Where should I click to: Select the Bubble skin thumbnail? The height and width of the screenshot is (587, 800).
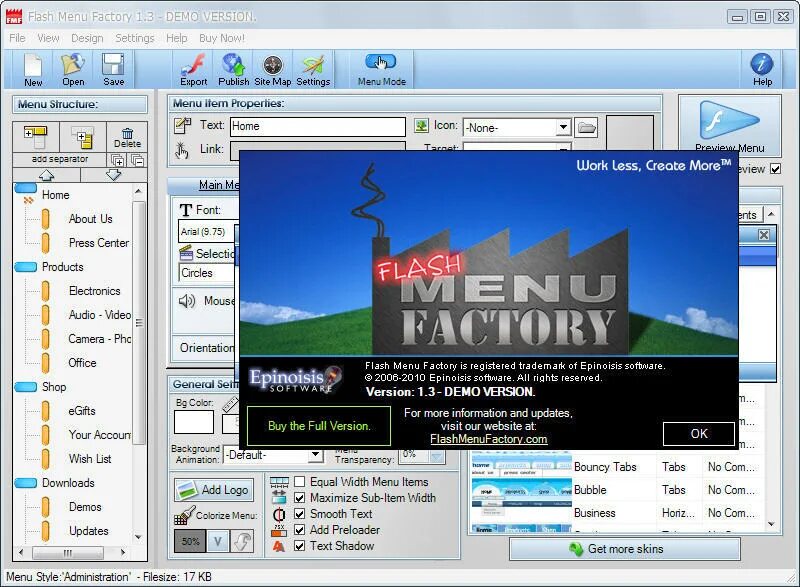click(521, 490)
